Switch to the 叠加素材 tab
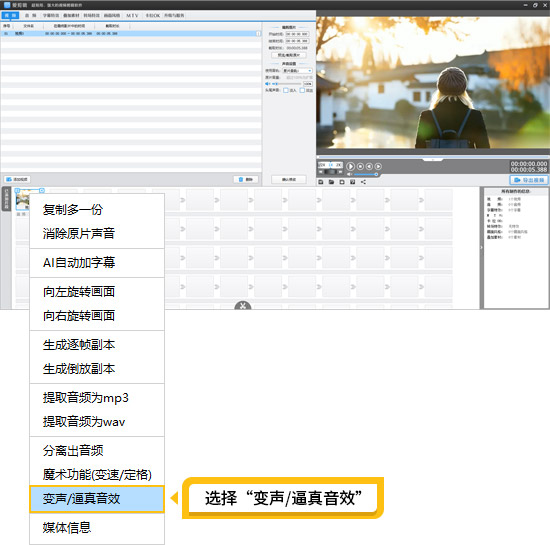550x545 pixels. 71,15
